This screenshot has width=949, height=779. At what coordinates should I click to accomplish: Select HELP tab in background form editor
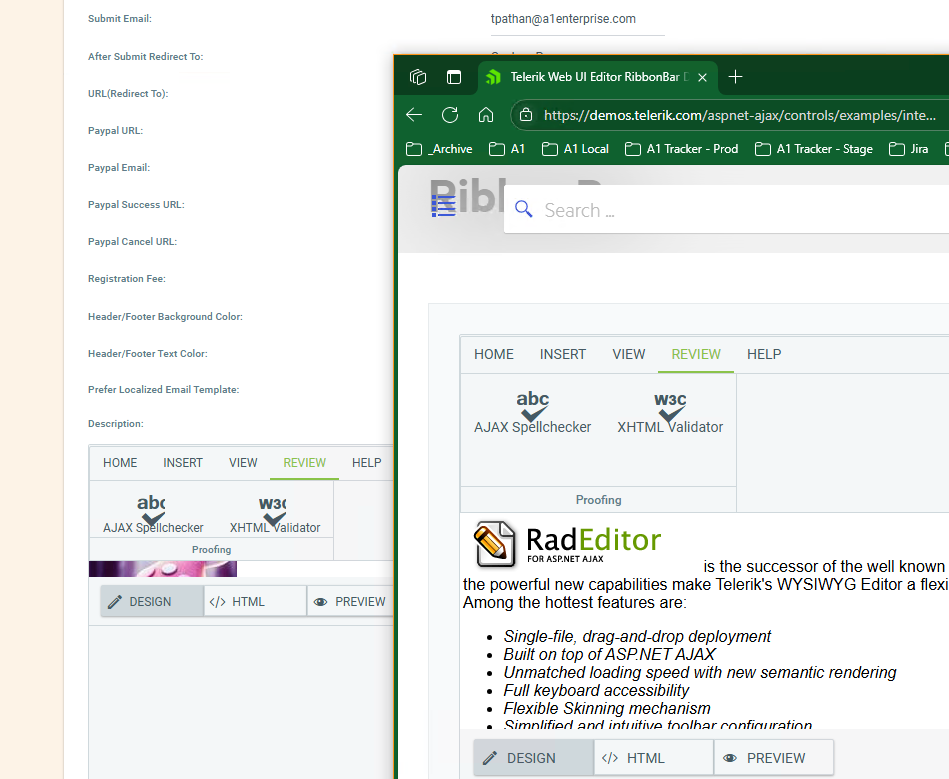[x=367, y=463]
